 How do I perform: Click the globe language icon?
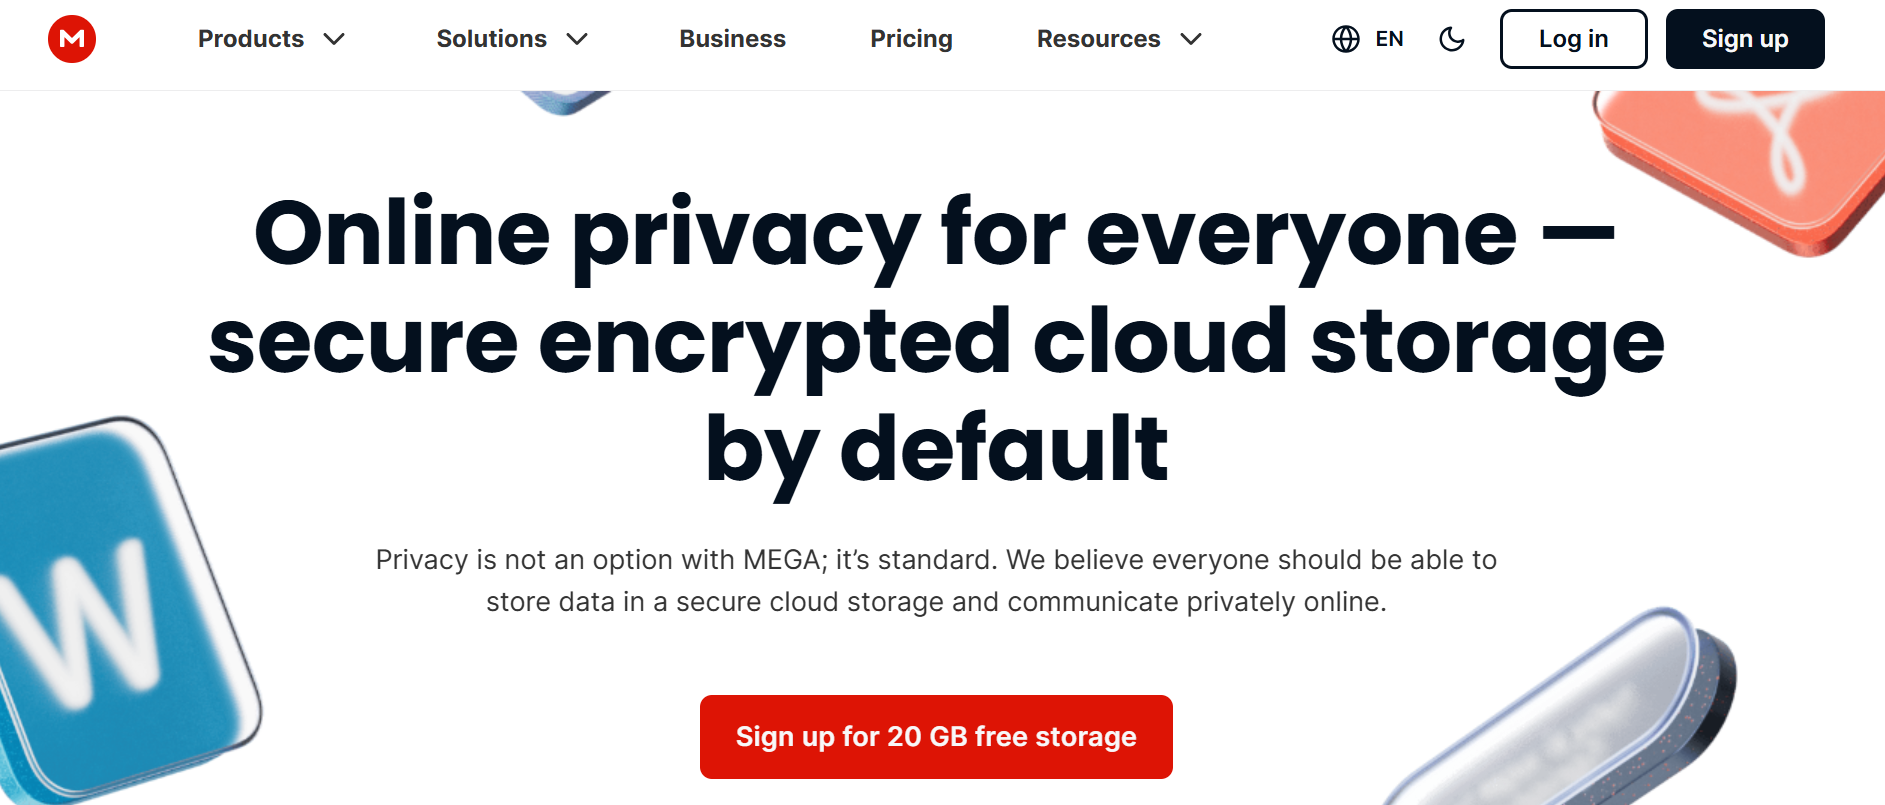pyautogui.click(x=1346, y=39)
